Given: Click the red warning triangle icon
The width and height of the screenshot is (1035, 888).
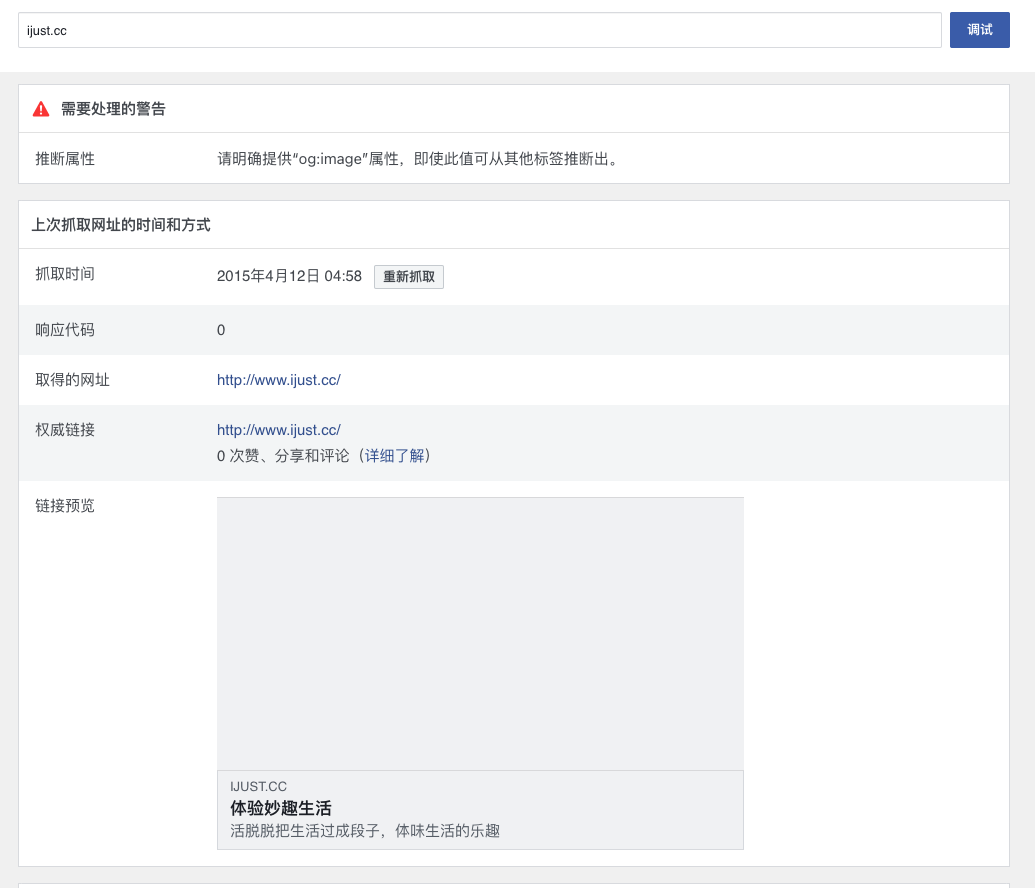Looking at the screenshot, I should [41, 109].
